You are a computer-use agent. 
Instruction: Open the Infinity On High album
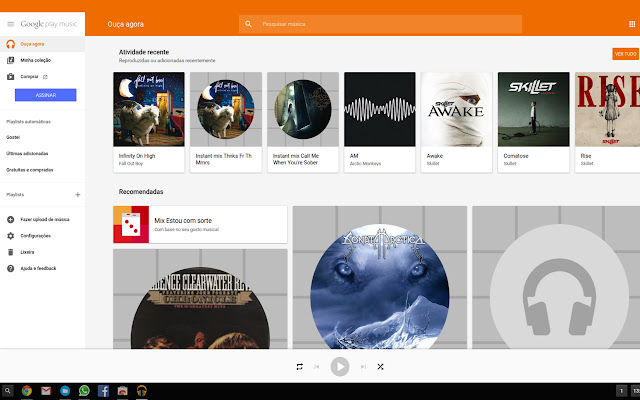click(x=149, y=122)
